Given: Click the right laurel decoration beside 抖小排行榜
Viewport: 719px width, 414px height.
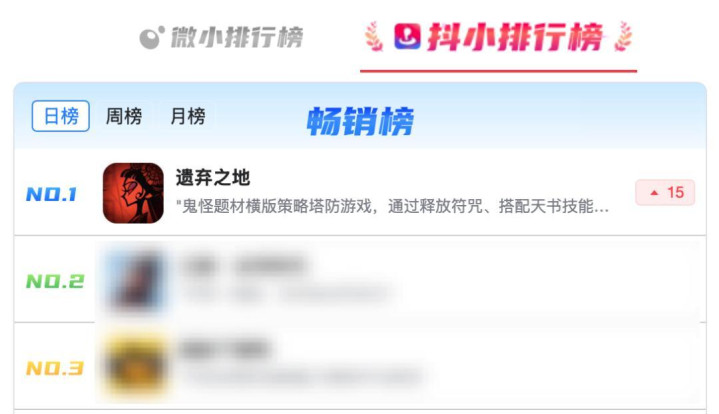Looking at the screenshot, I should click(623, 36).
